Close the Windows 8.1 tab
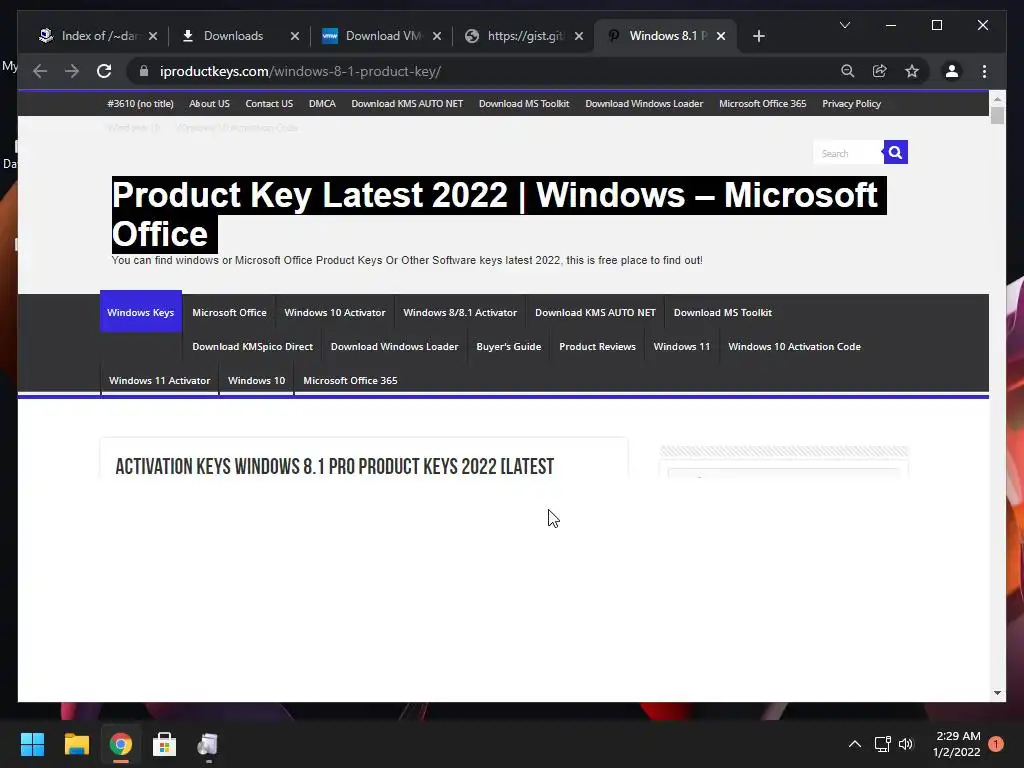This screenshot has width=1024, height=768. [720, 36]
